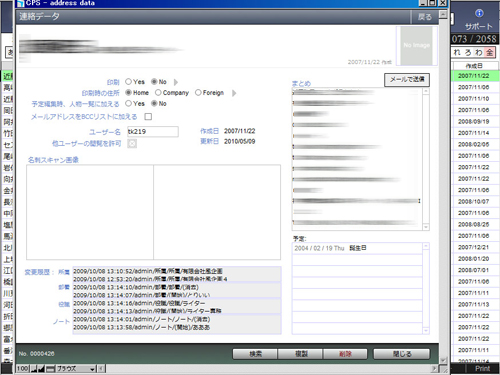
Task: Click the No Image photo placeholder
Action: point(417,46)
